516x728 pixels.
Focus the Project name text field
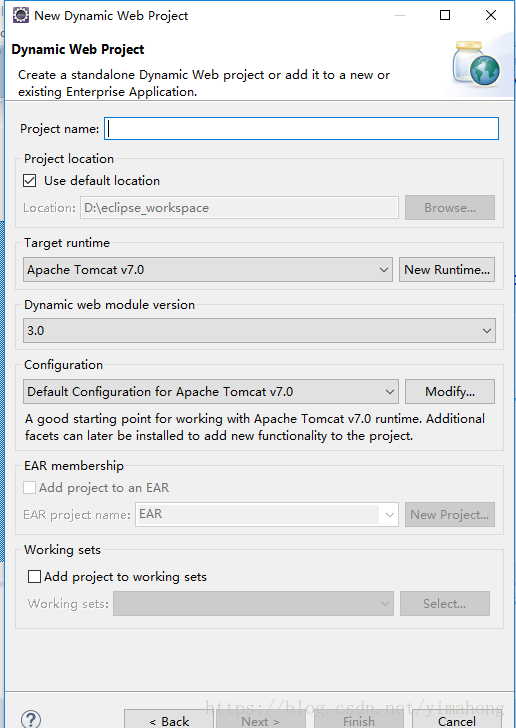301,129
